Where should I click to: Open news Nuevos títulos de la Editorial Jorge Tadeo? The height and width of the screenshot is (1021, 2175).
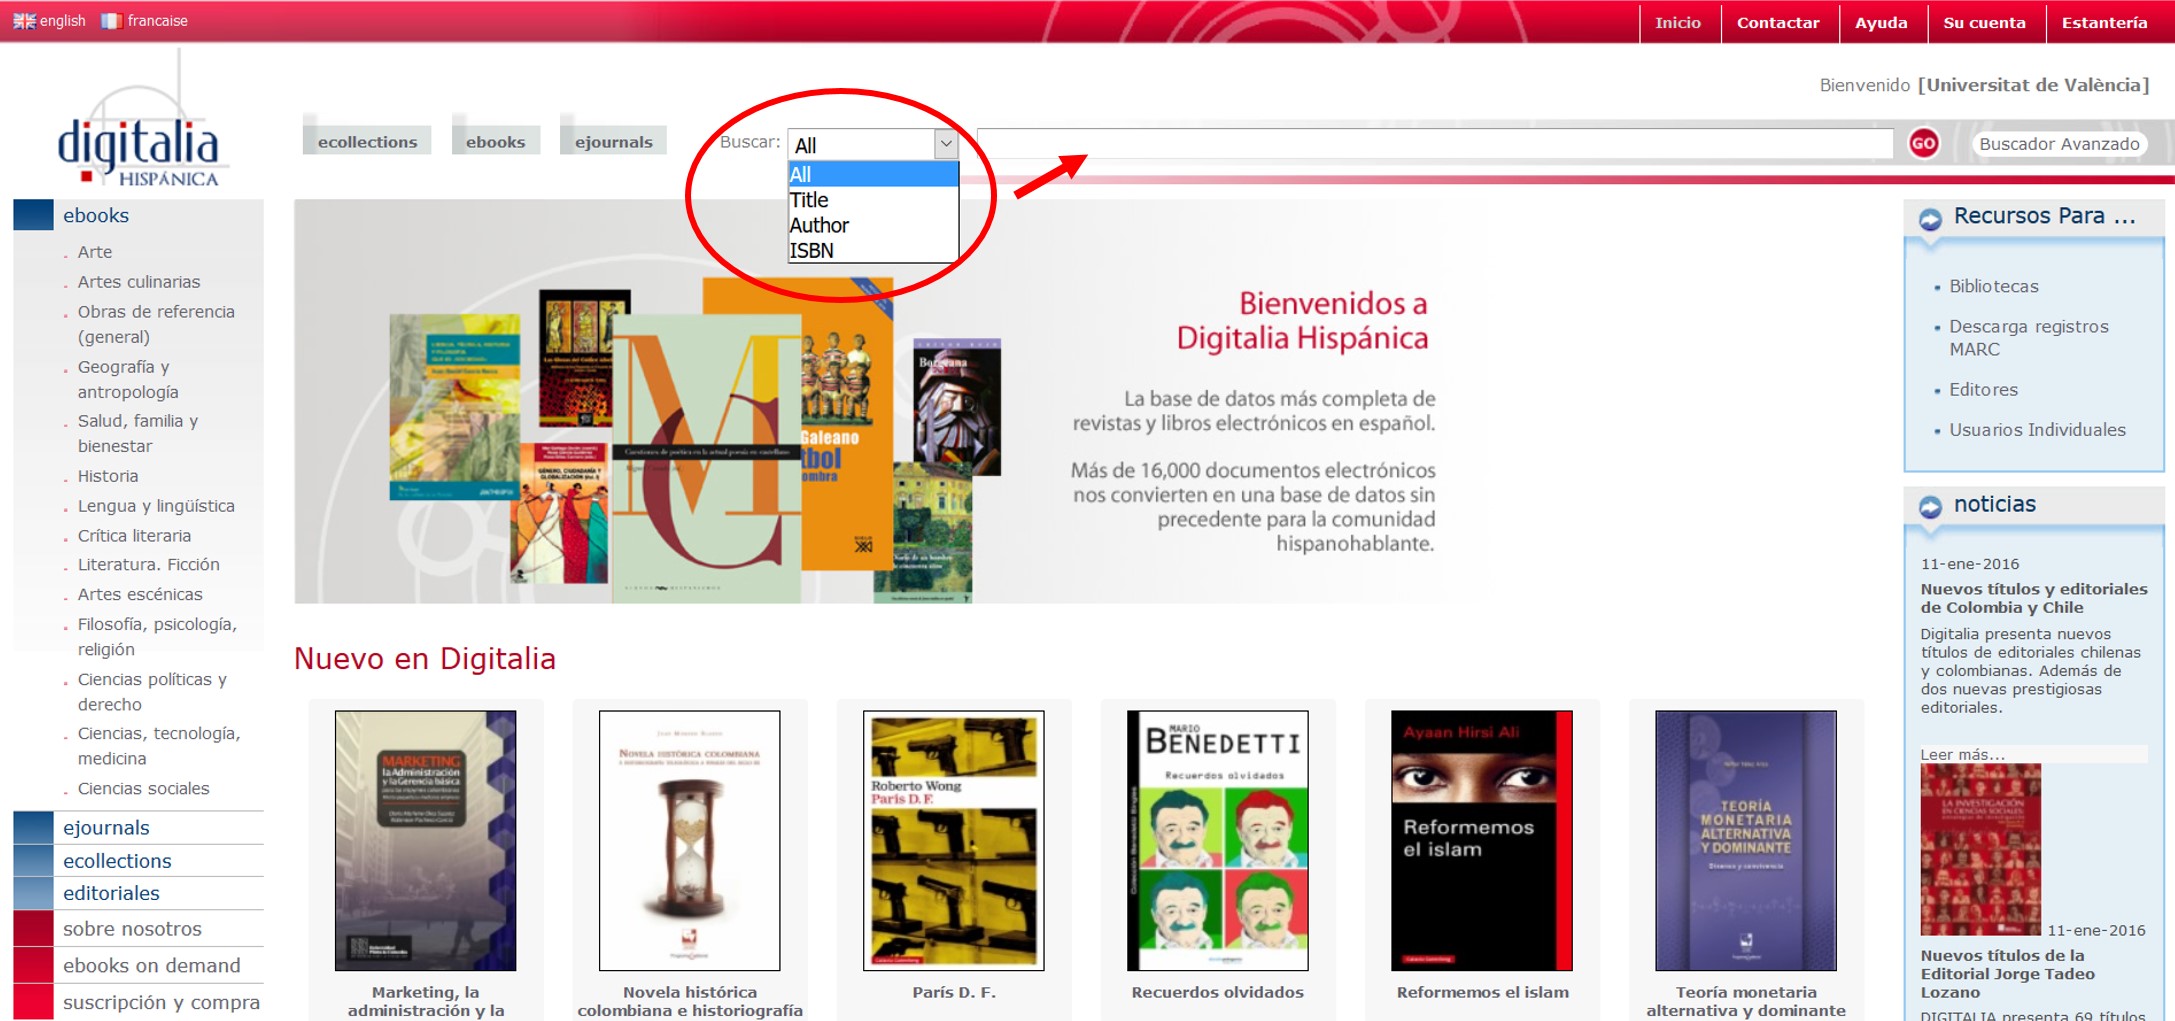pos(2007,973)
